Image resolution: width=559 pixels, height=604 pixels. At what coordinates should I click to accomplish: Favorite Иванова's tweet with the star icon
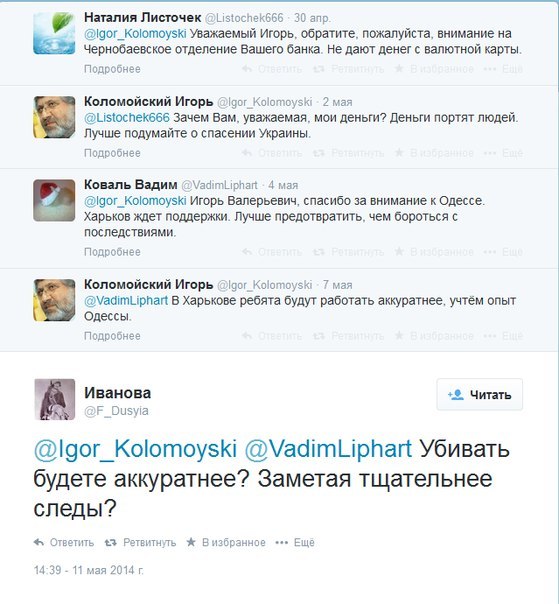[191, 542]
